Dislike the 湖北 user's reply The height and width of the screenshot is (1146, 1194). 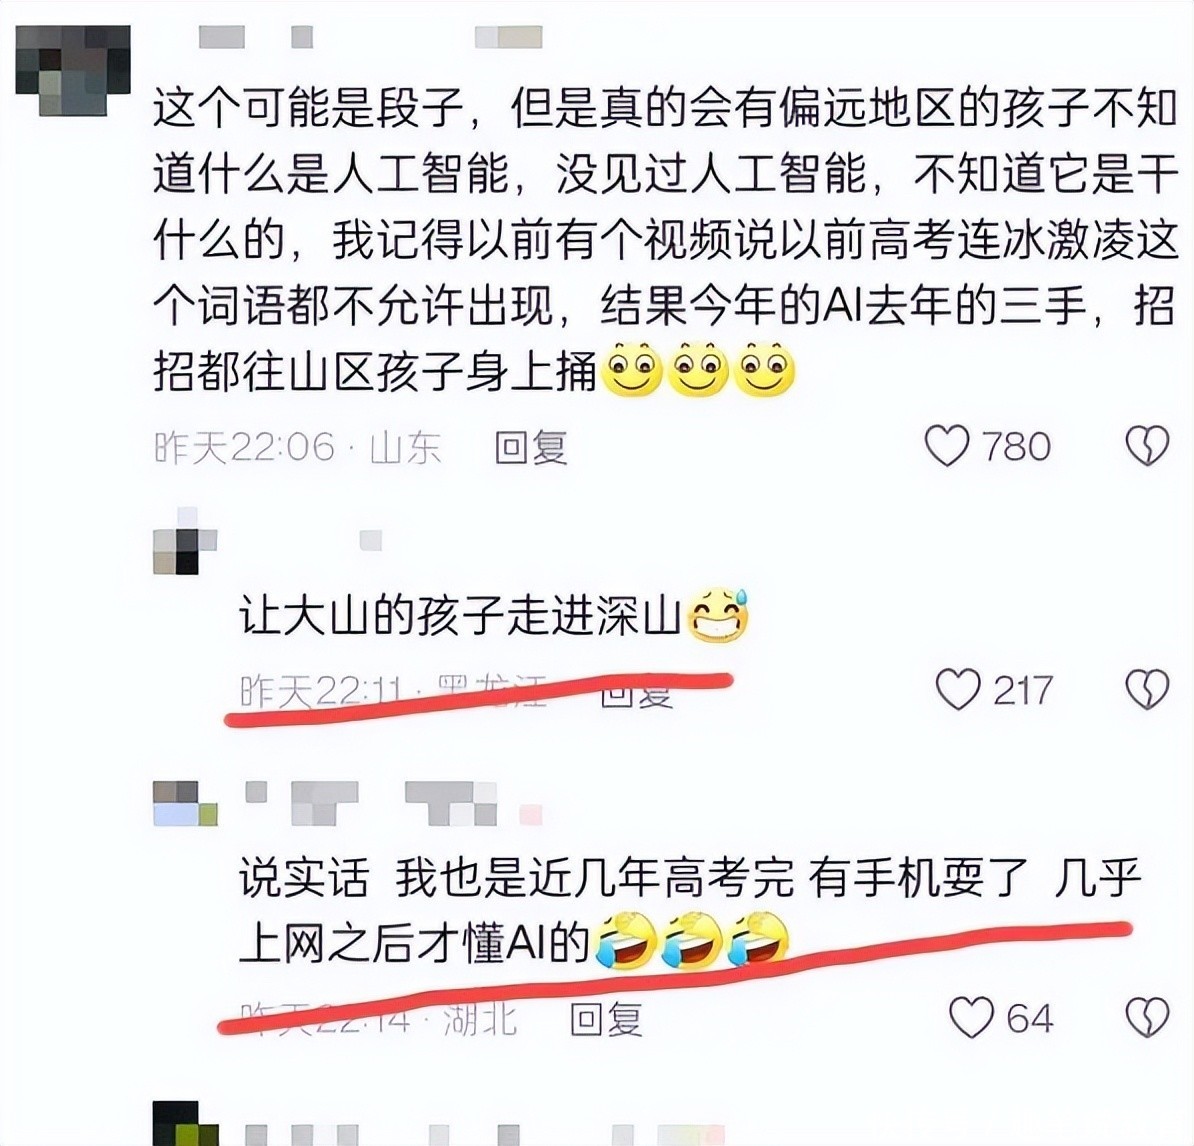pos(1147,1017)
